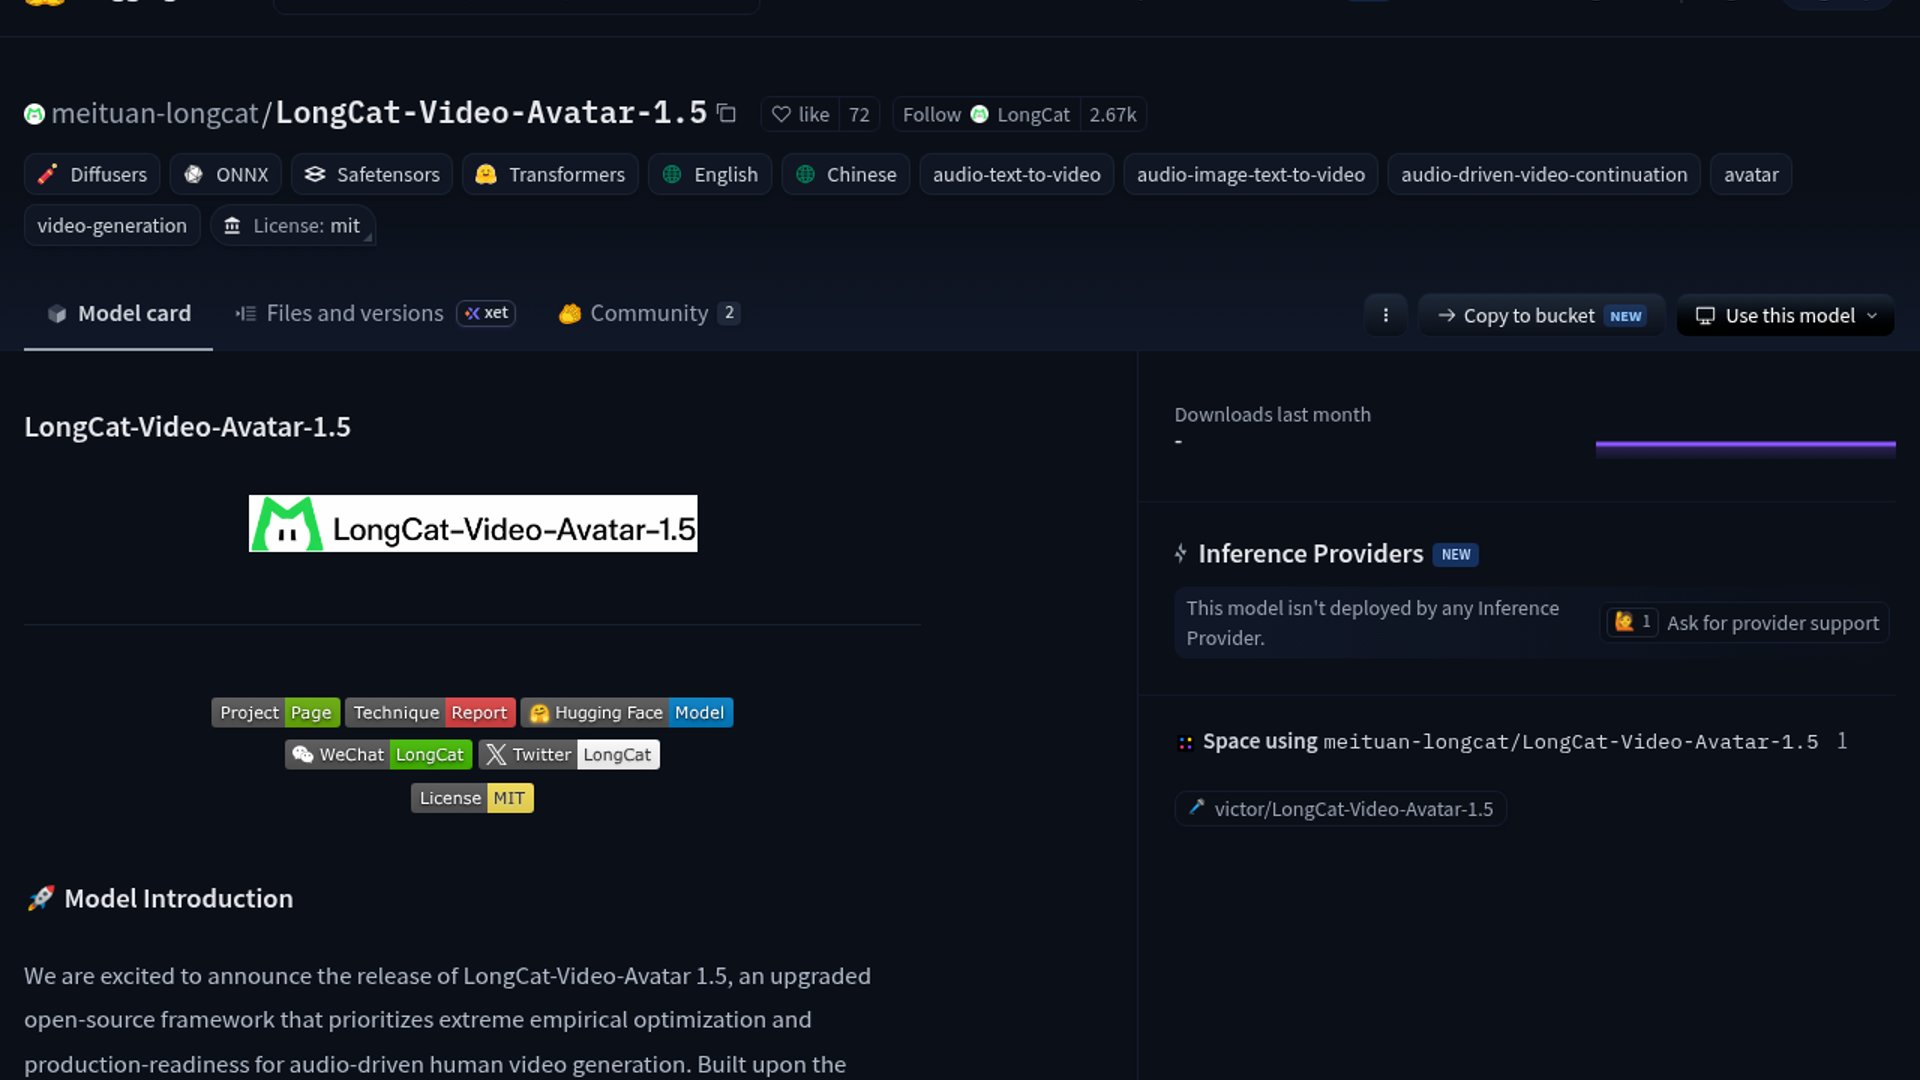
Task: Open the Project Page badge
Action: [x=276, y=712]
